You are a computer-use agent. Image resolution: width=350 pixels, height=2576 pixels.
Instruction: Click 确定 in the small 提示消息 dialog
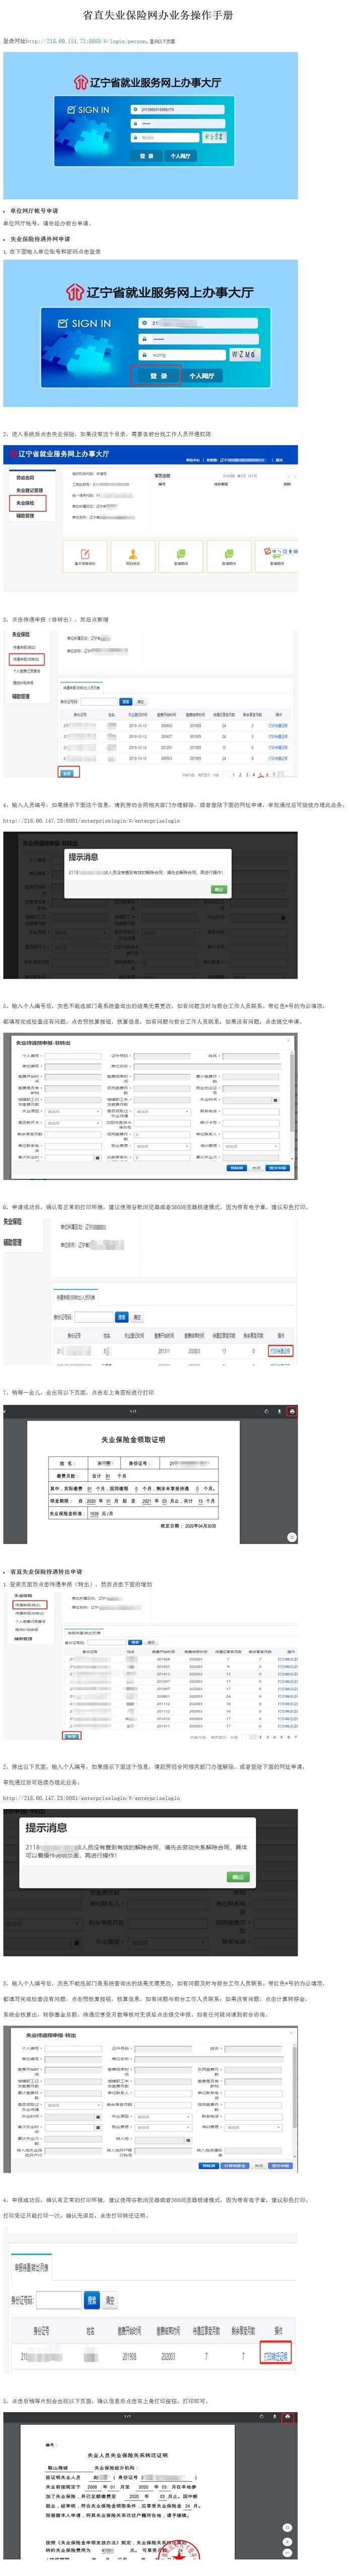(x=219, y=889)
